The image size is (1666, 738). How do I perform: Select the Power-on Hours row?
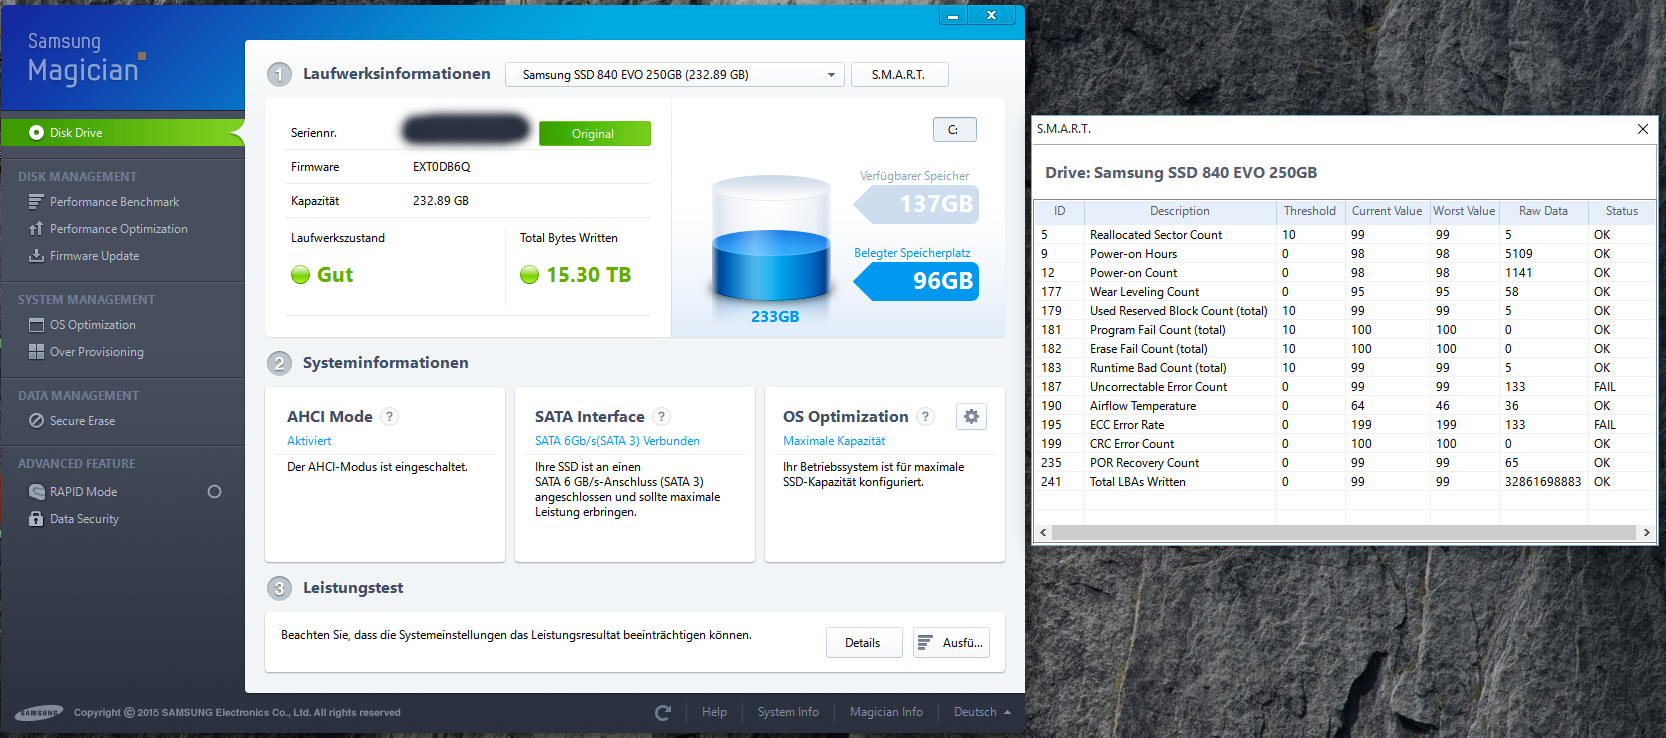pos(1345,254)
